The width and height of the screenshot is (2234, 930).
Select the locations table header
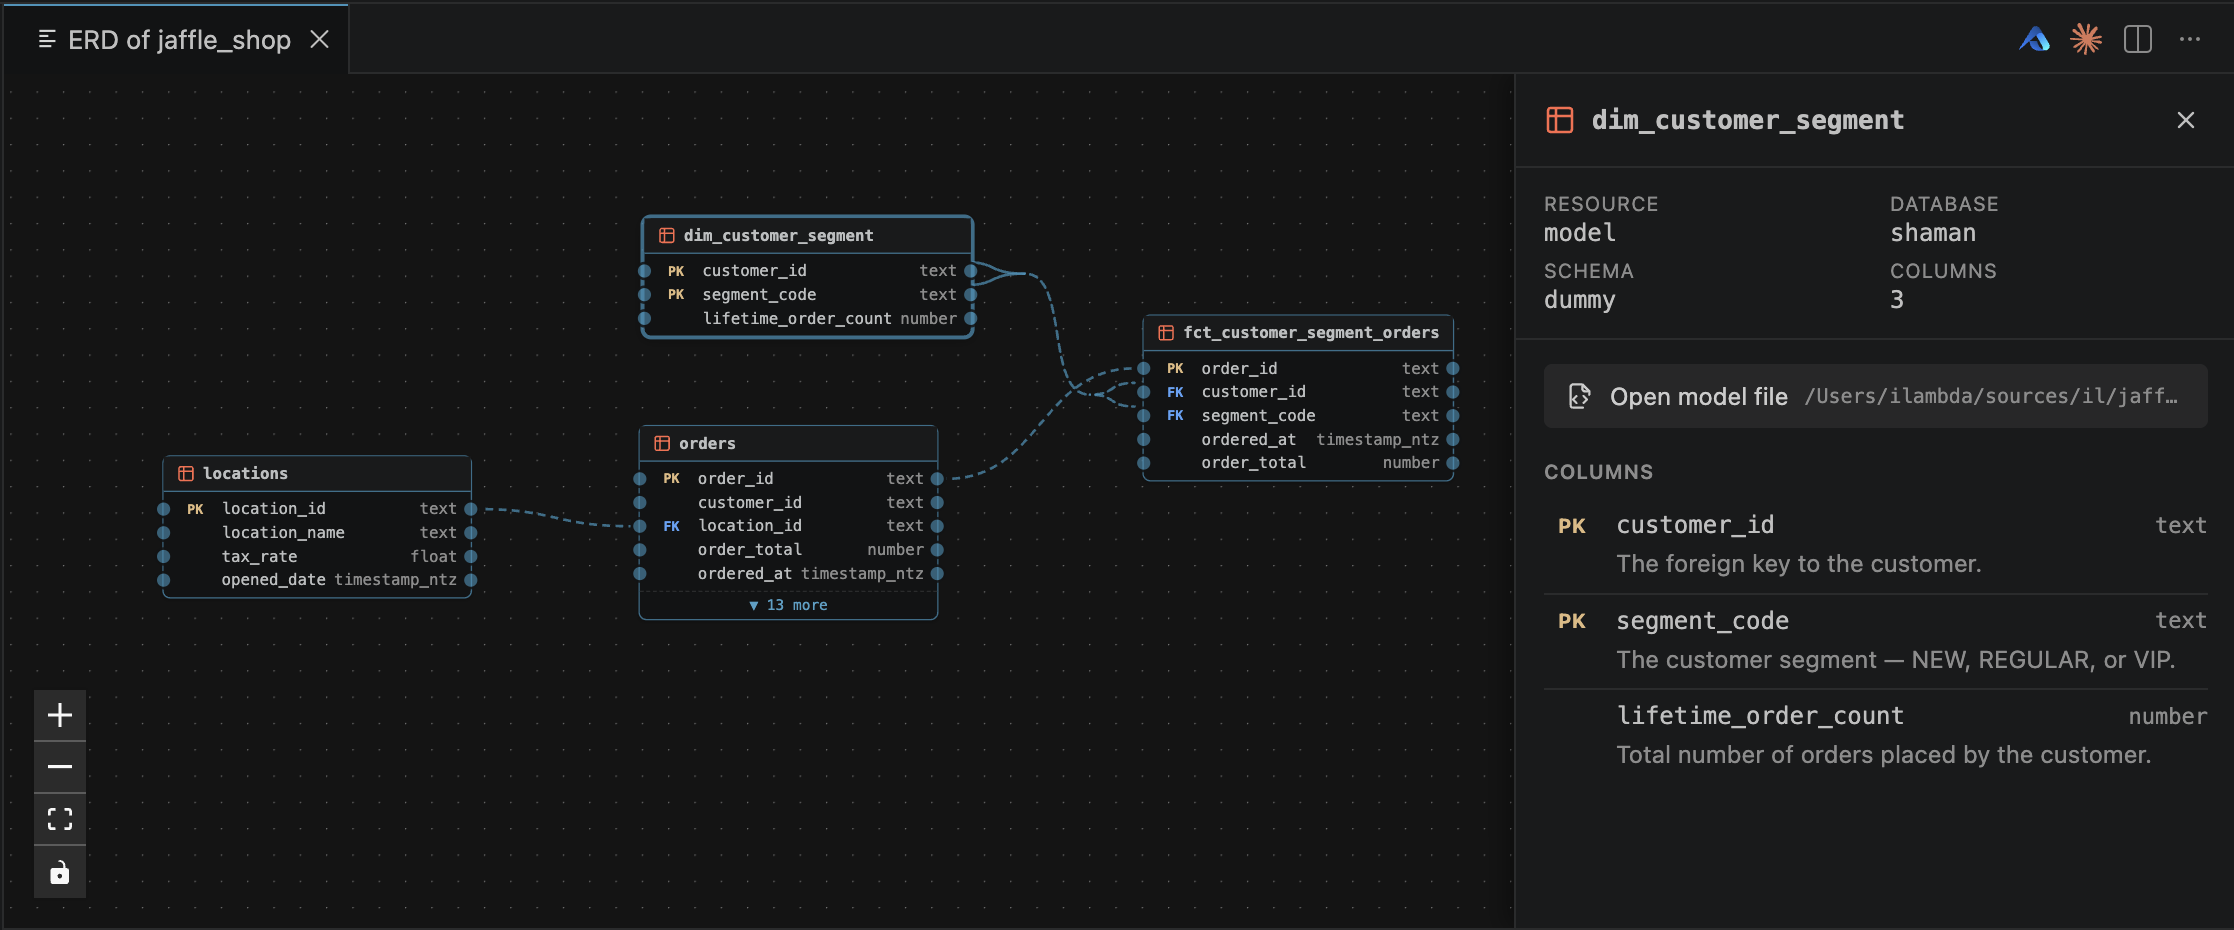pos(317,473)
